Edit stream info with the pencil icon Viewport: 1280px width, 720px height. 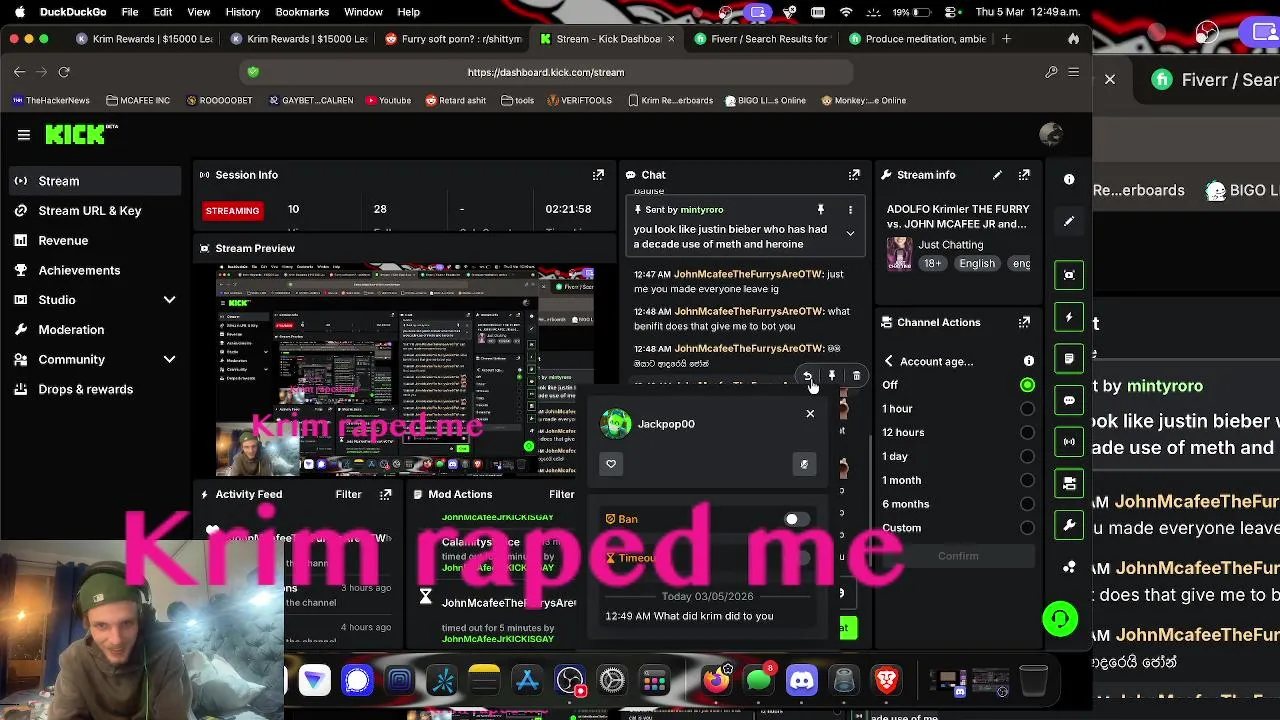point(997,174)
